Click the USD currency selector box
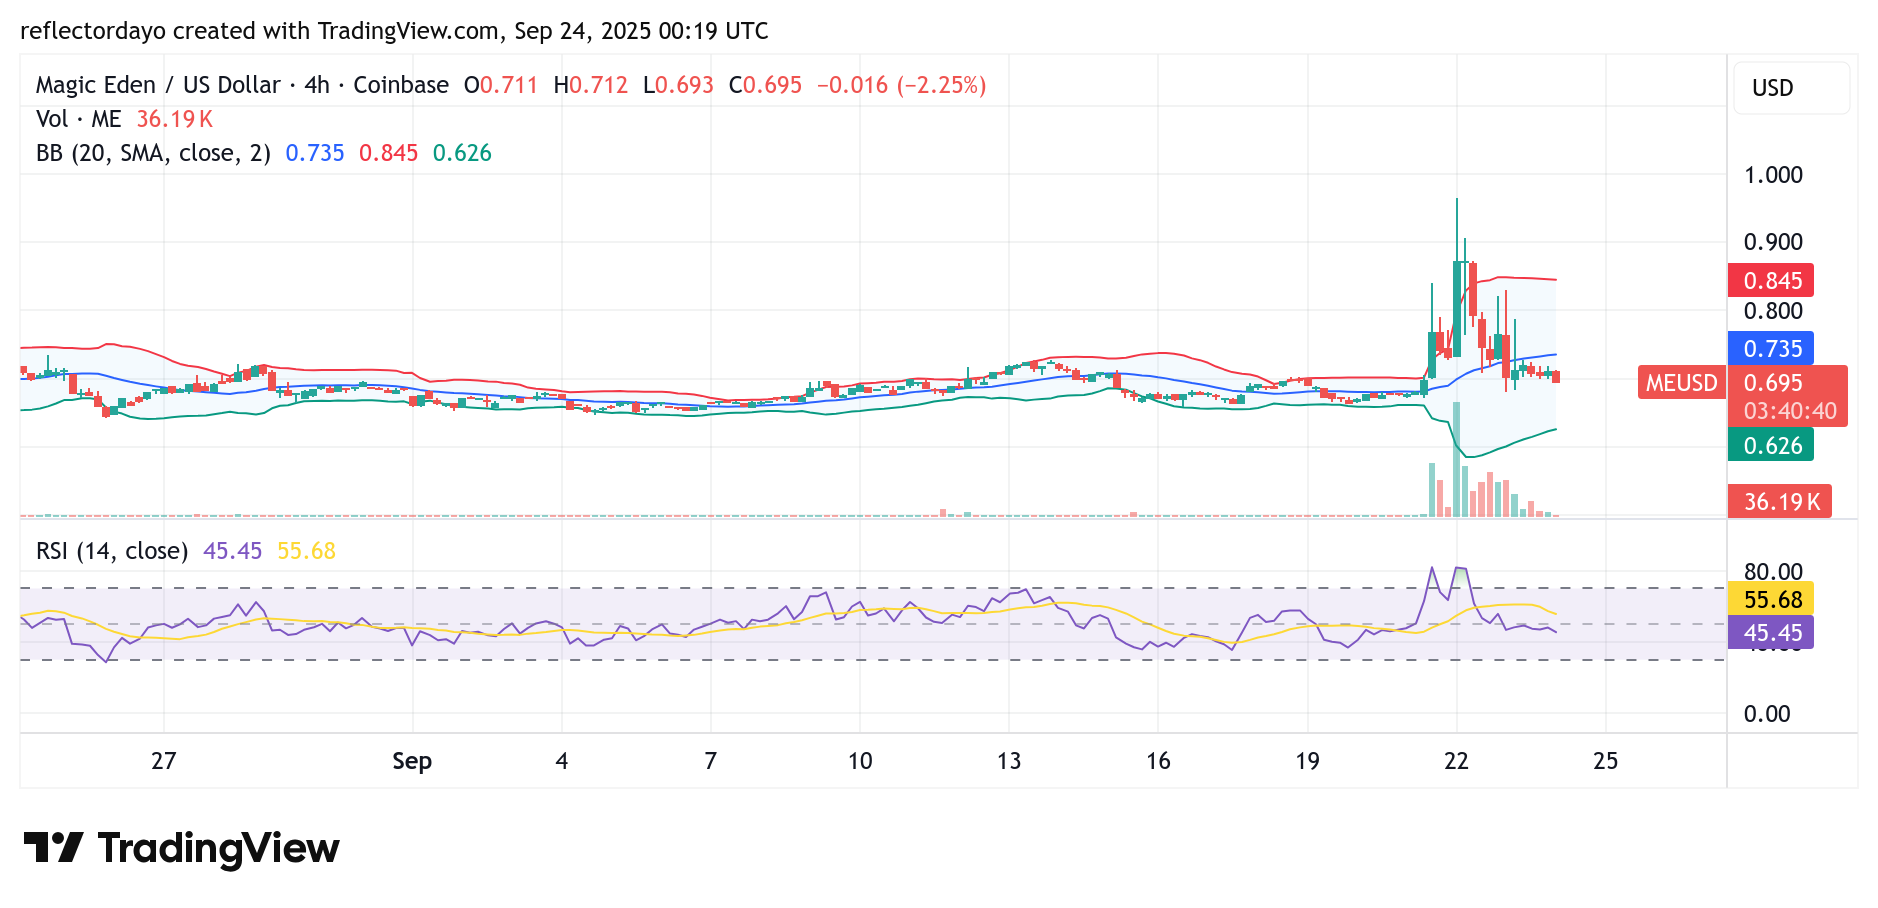Screen dimensions: 1878x908 coord(1791,88)
